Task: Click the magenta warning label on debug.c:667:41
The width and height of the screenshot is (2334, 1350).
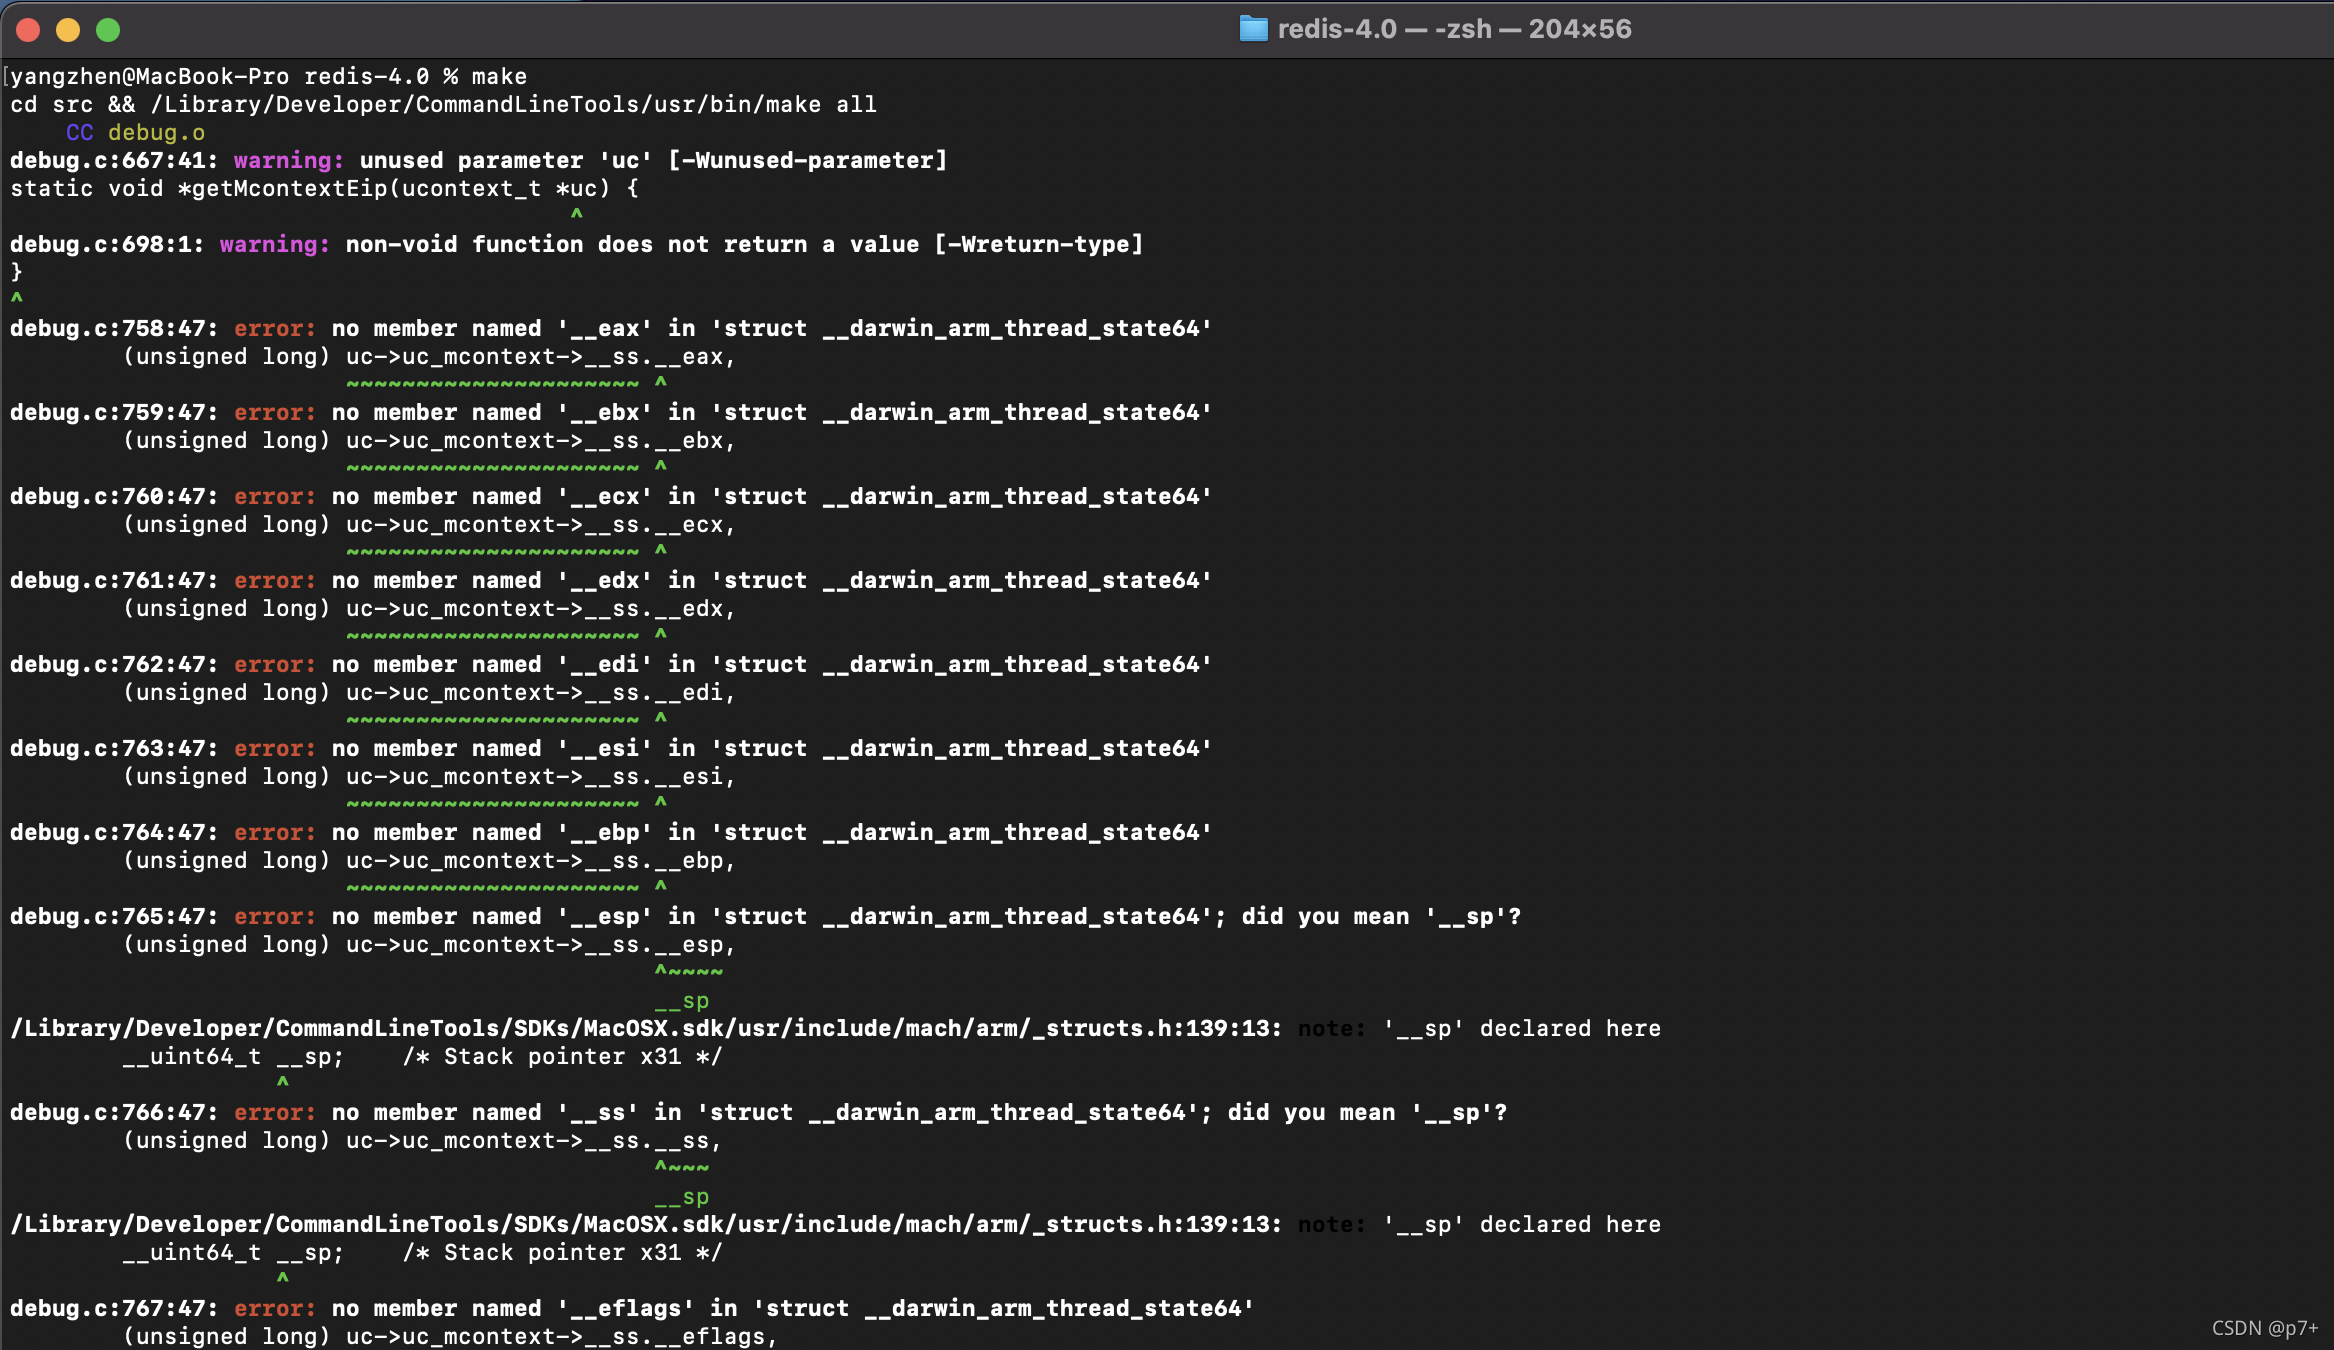Action: click(288, 161)
